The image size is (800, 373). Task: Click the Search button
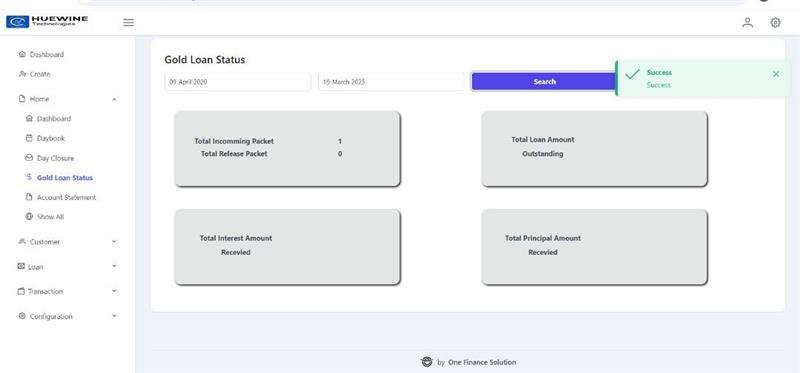click(544, 82)
